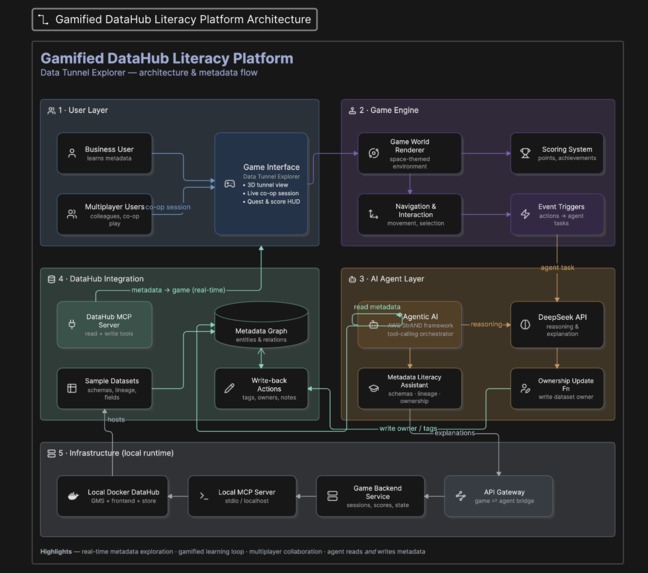
Task: Click the server icon on Game Backend Service
Action: click(332, 496)
